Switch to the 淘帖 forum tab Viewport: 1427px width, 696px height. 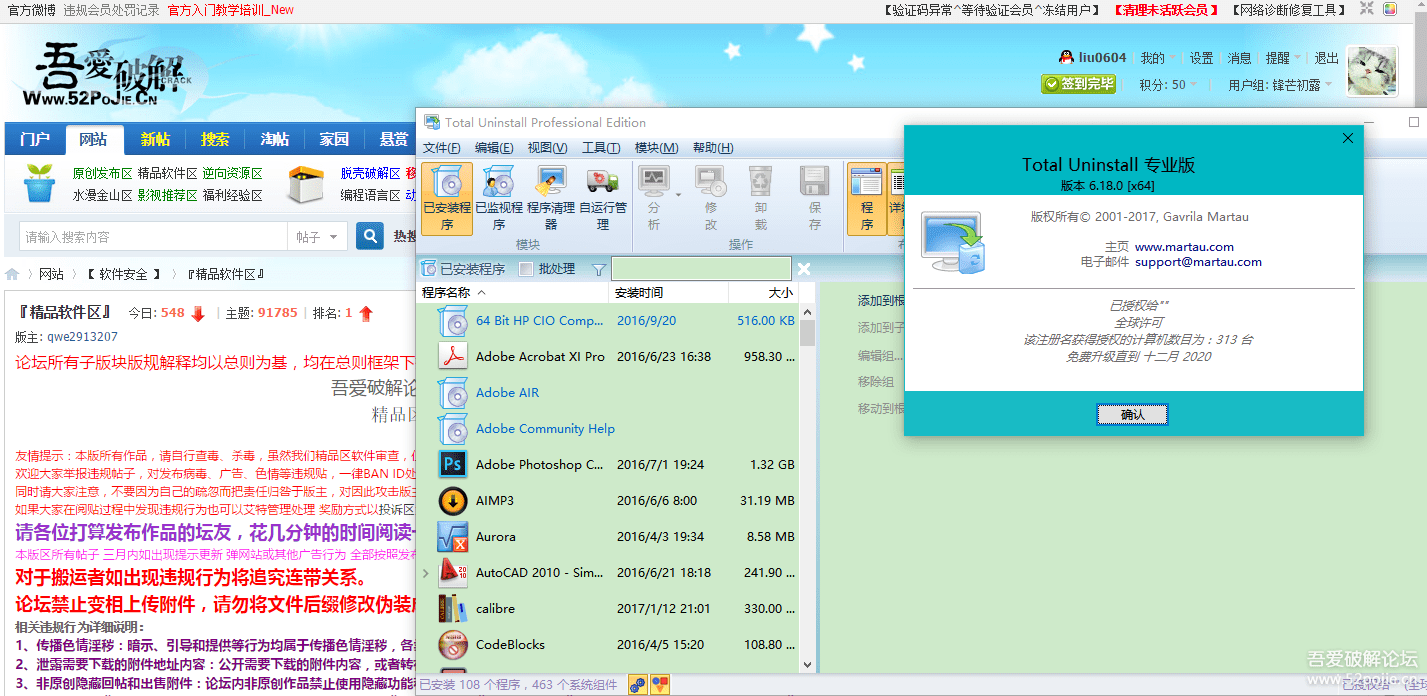click(x=275, y=139)
